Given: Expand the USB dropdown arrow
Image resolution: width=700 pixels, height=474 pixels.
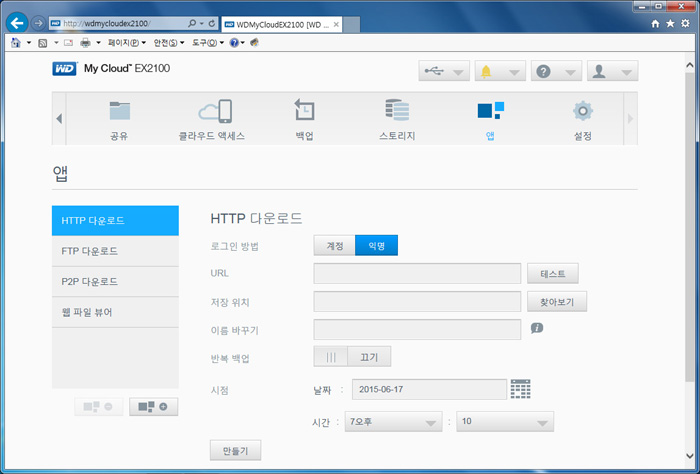Looking at the screenshot, I should coord(458,72).
